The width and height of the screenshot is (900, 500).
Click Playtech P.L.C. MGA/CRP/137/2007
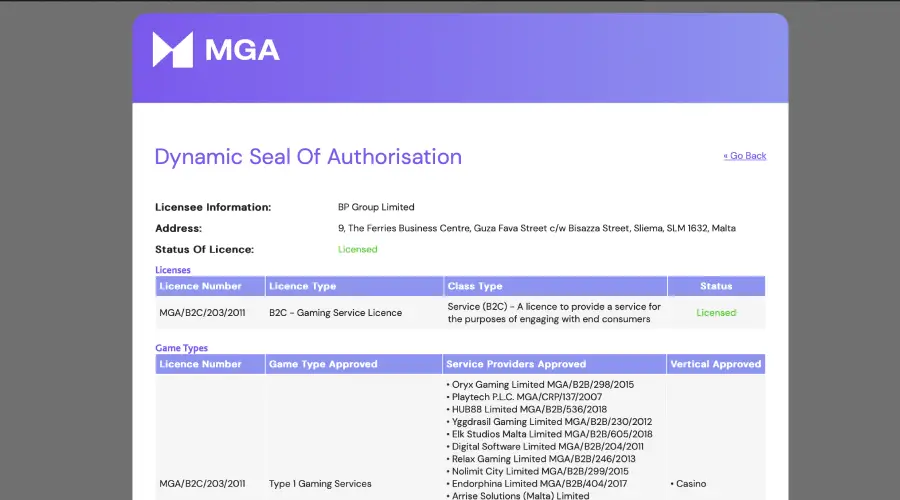[x=524, y=397]
